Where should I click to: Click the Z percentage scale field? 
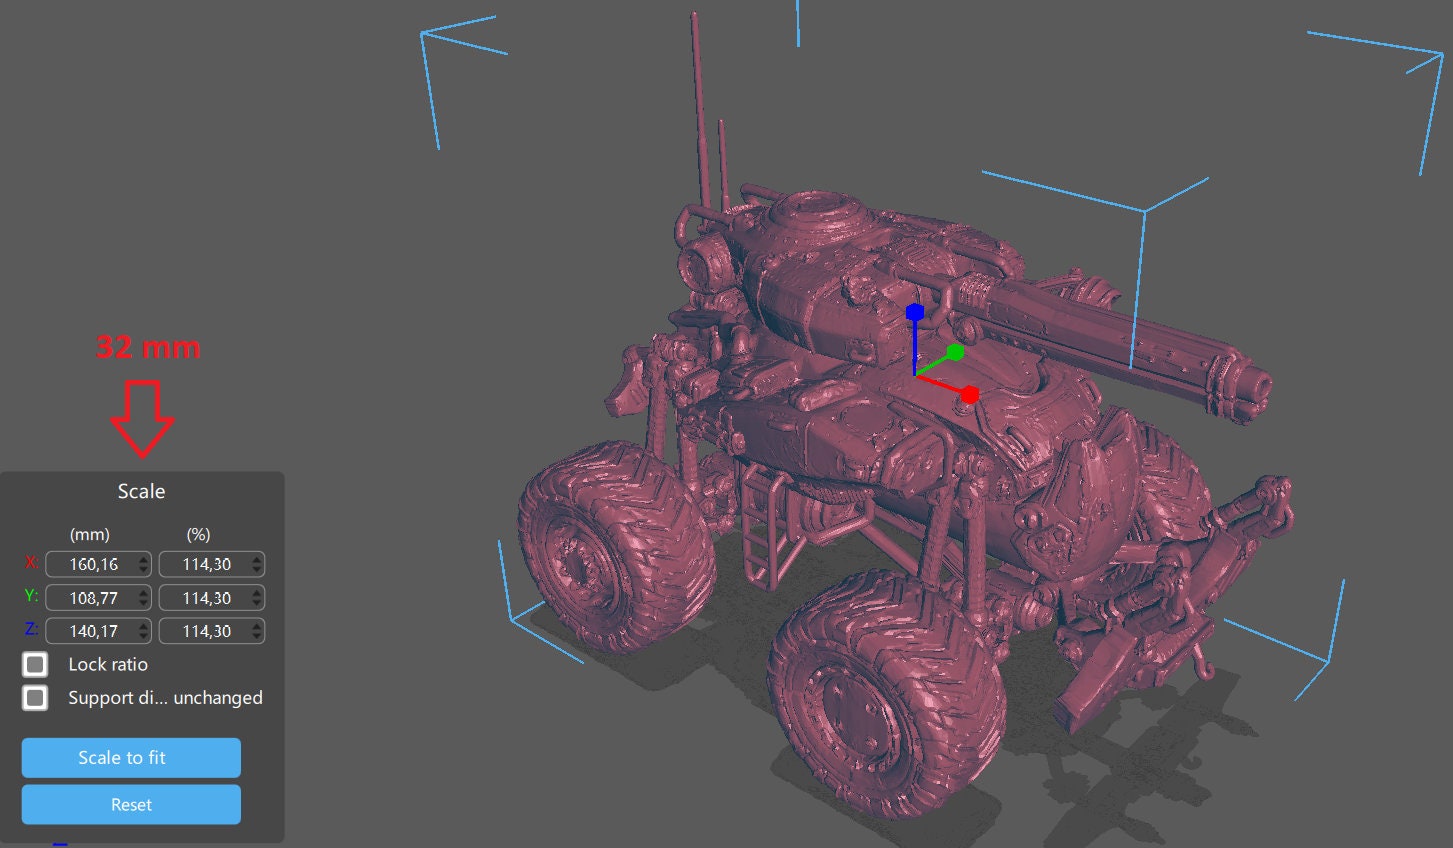205,631
